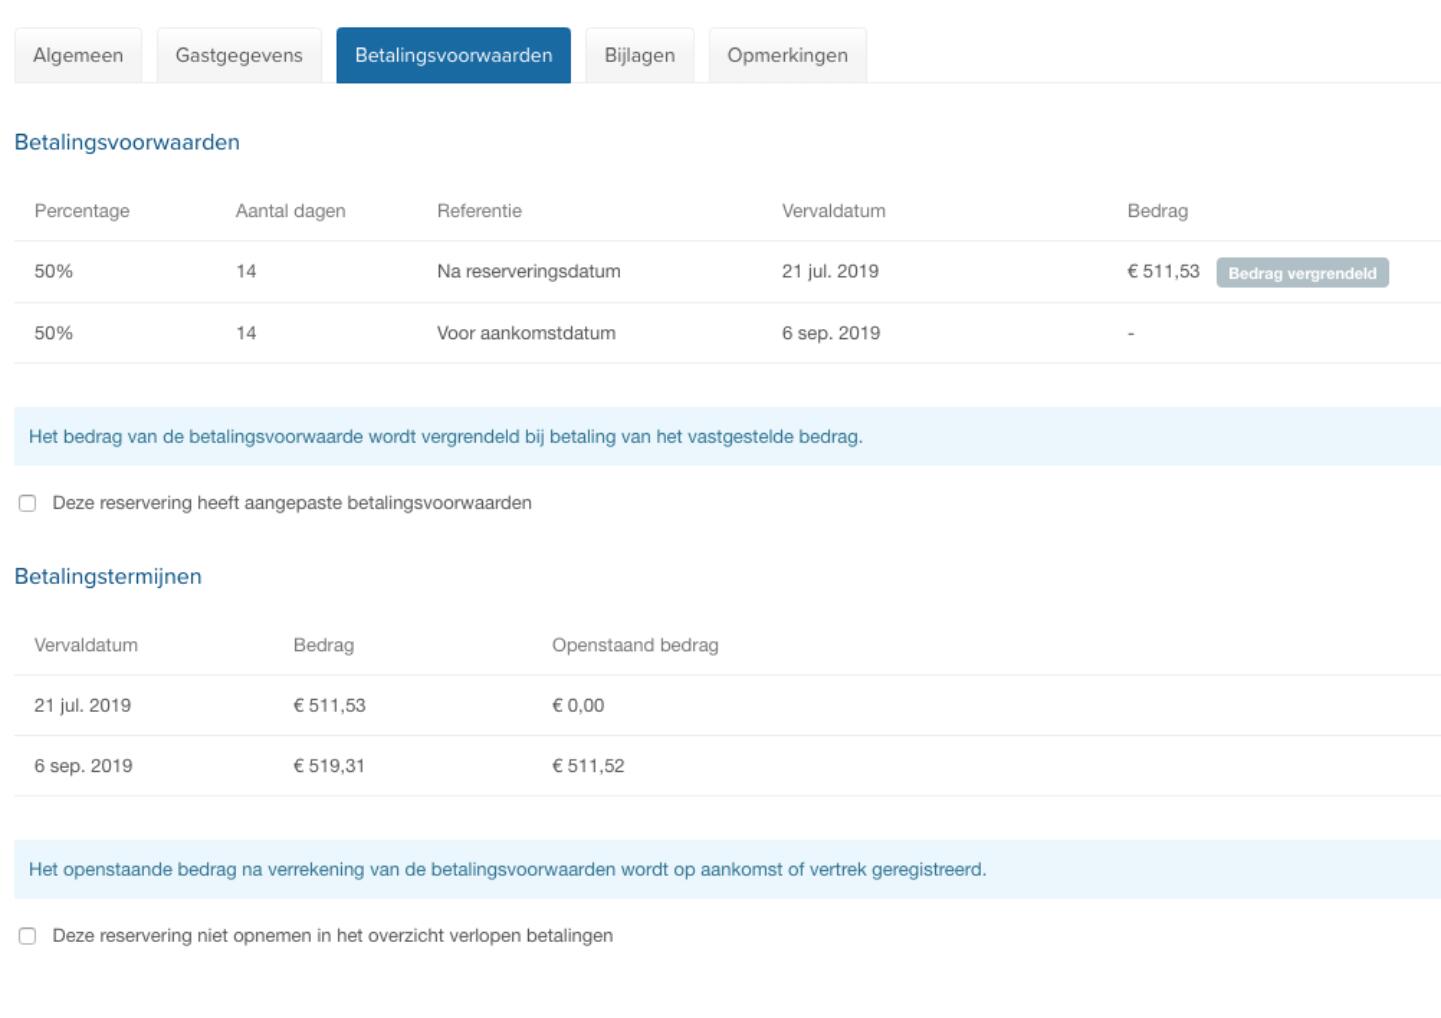Click the Referentie column header
The height and width of the screenshot is (1018, 1441).
[x=479, y=211]
